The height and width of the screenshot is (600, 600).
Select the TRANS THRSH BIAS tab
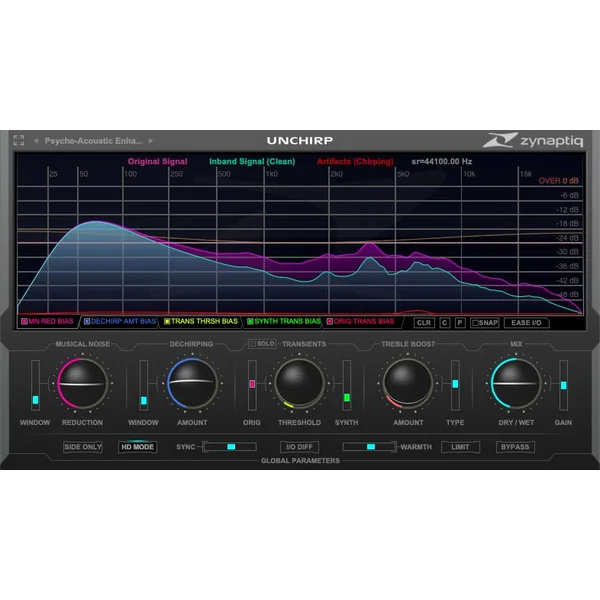coord(201,321)
